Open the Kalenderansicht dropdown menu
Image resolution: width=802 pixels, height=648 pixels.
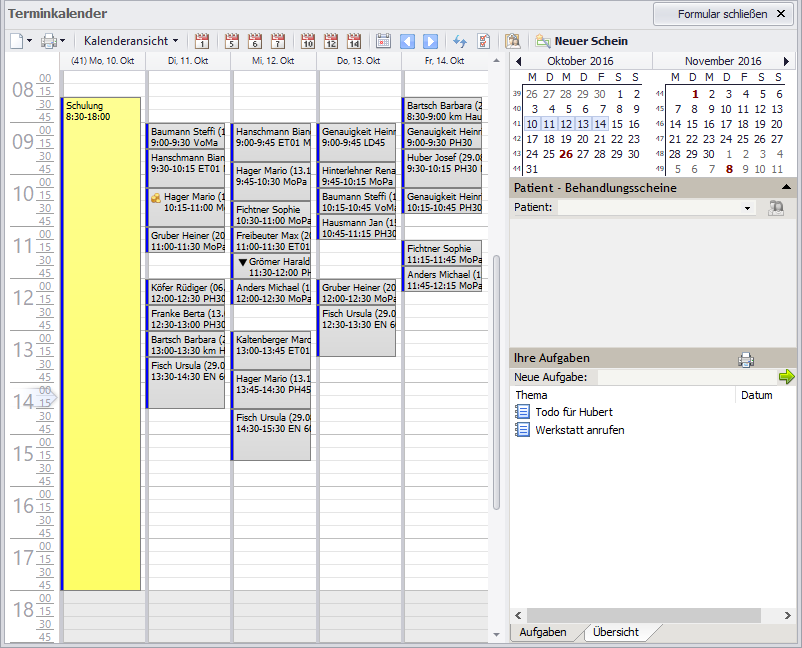pos(131,41)
